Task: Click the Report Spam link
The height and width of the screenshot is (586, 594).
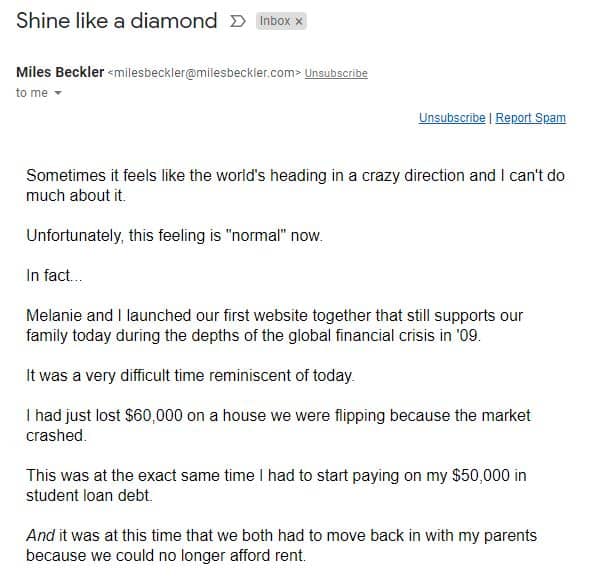Action: [530, 118]
